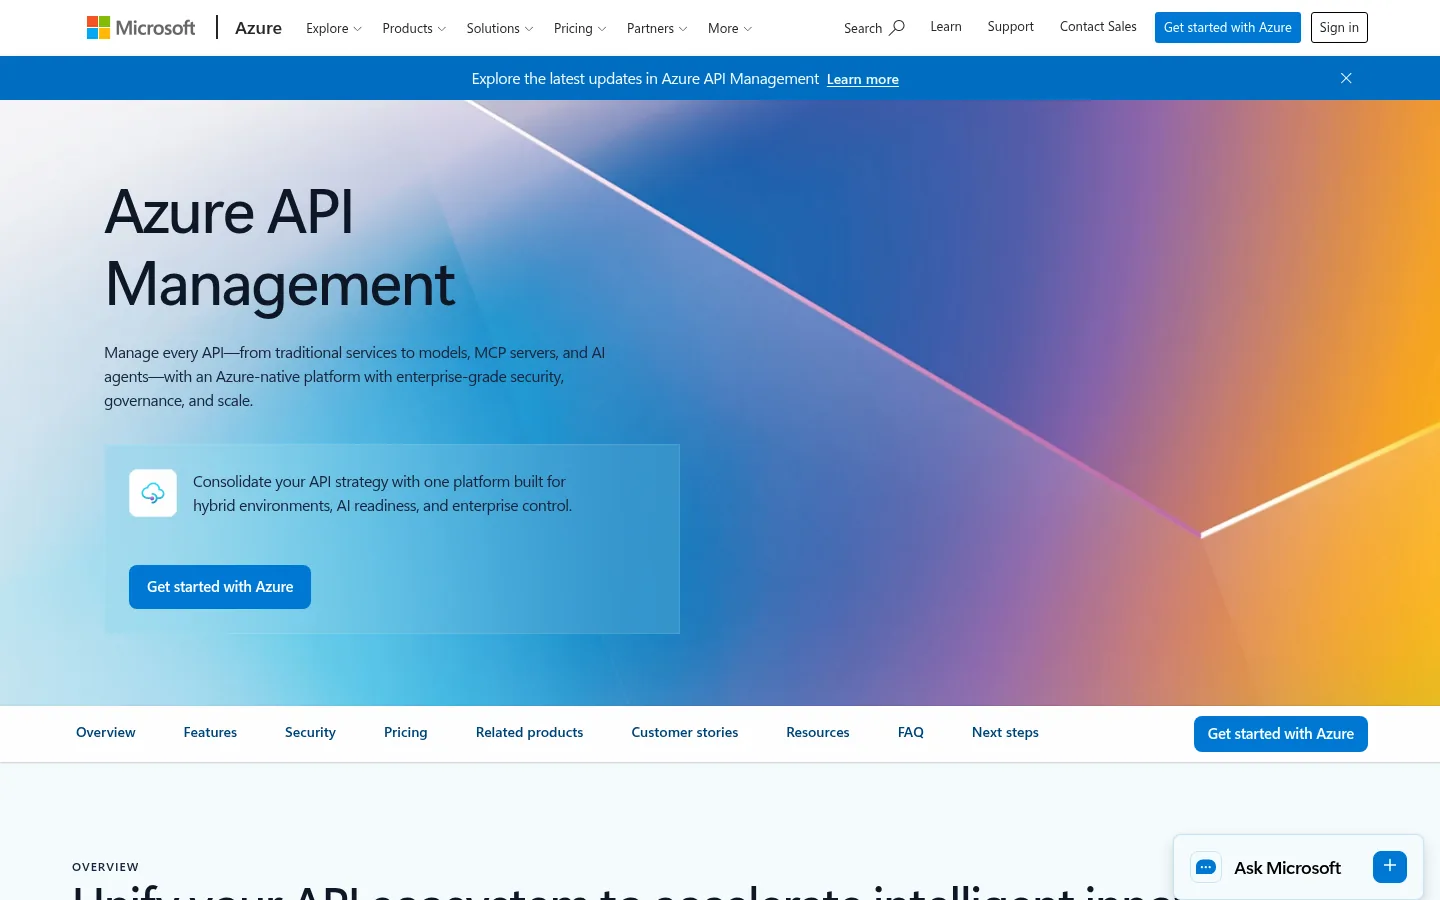Select the Features section tab
Screen dimensions: 1440x900
click(x=210, y=732)
